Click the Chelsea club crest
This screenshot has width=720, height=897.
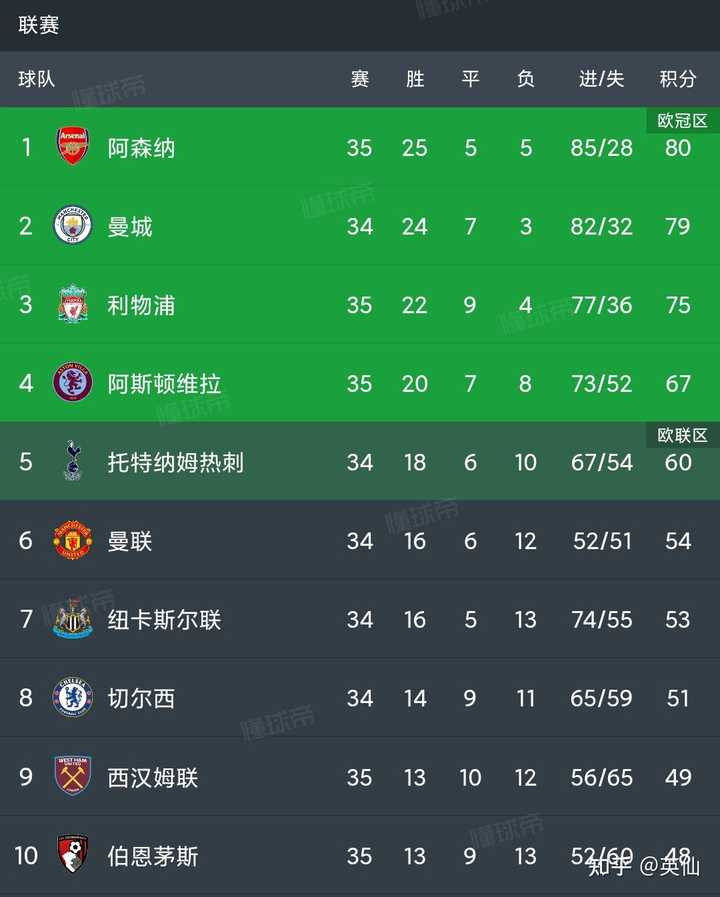(x=73, y=697)
